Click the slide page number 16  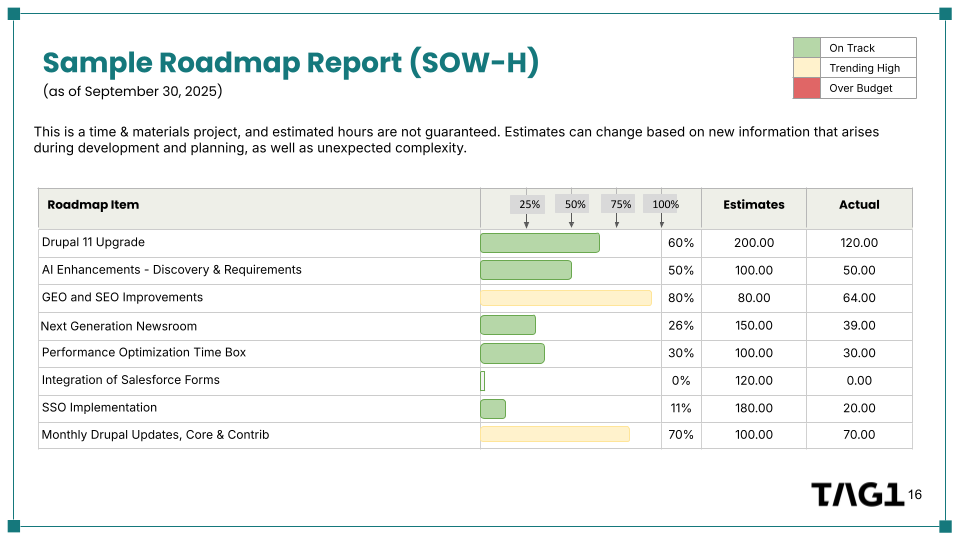[x=915, y=495]
